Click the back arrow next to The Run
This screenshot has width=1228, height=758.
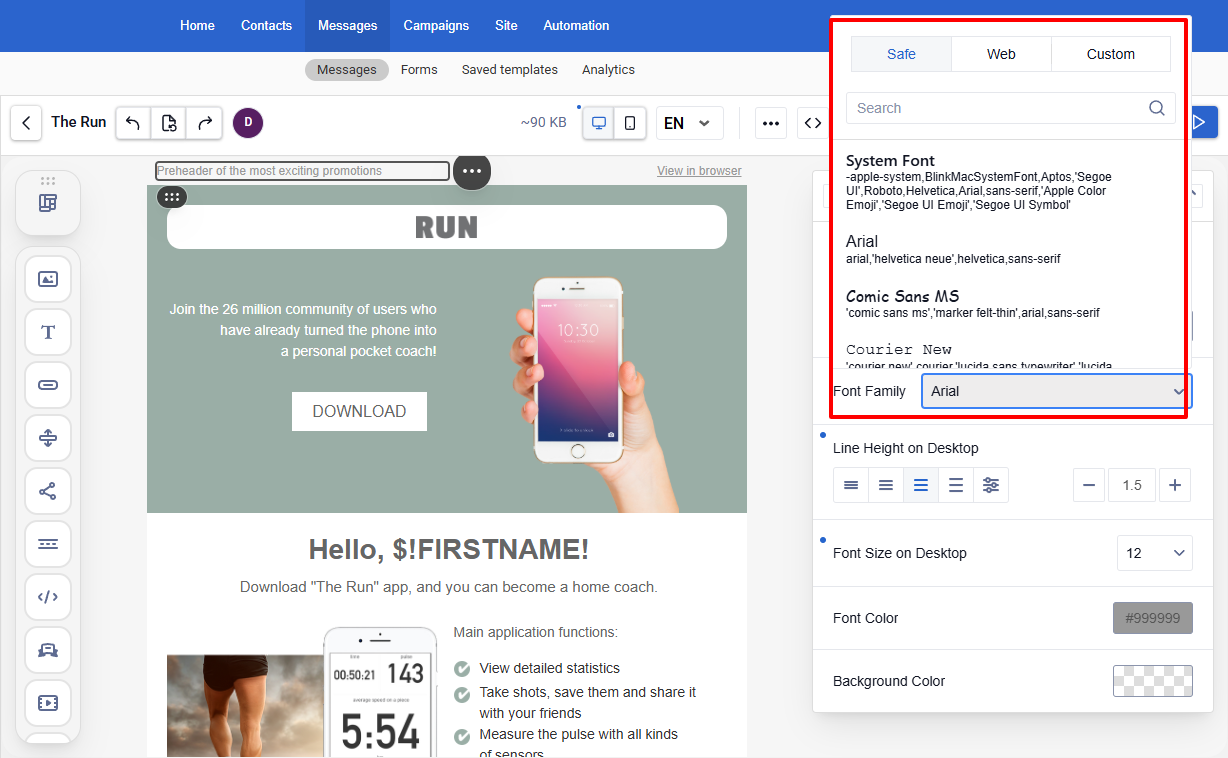(x=26, y=123)
